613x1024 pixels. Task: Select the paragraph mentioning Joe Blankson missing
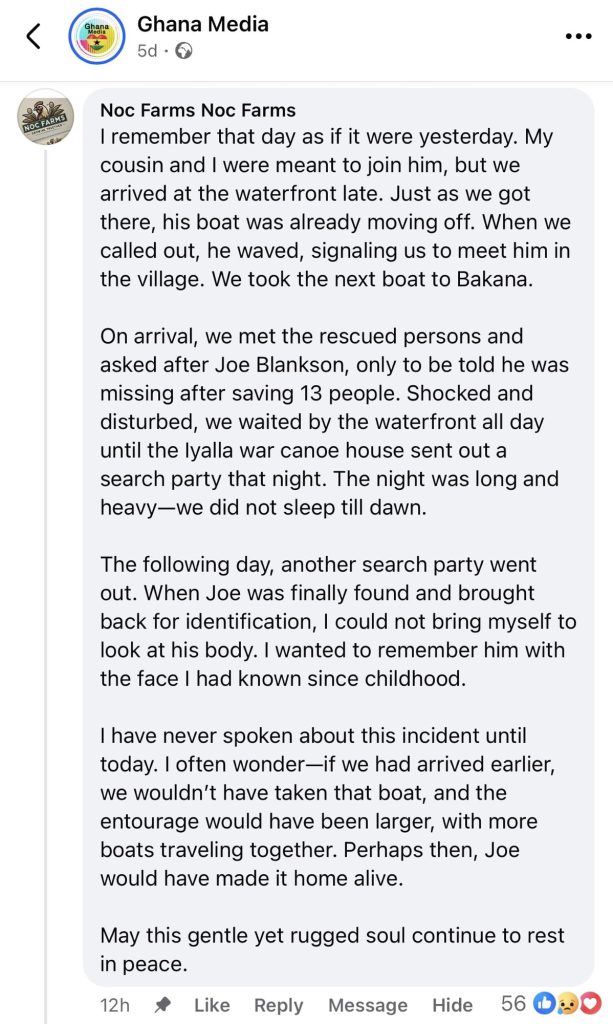334,421
